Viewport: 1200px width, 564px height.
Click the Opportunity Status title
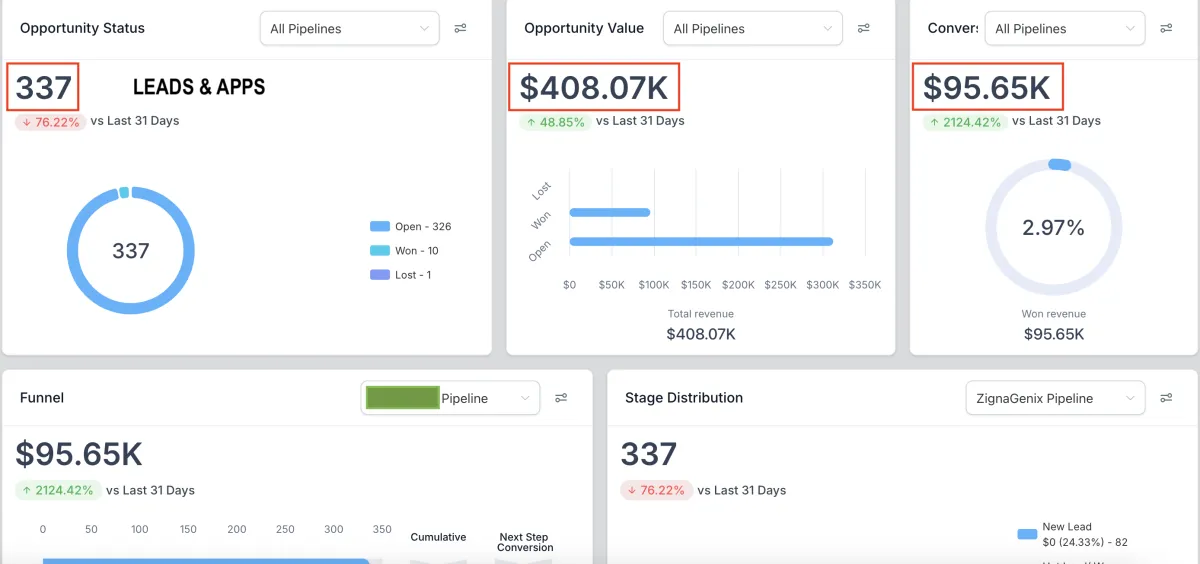(82, 28)
